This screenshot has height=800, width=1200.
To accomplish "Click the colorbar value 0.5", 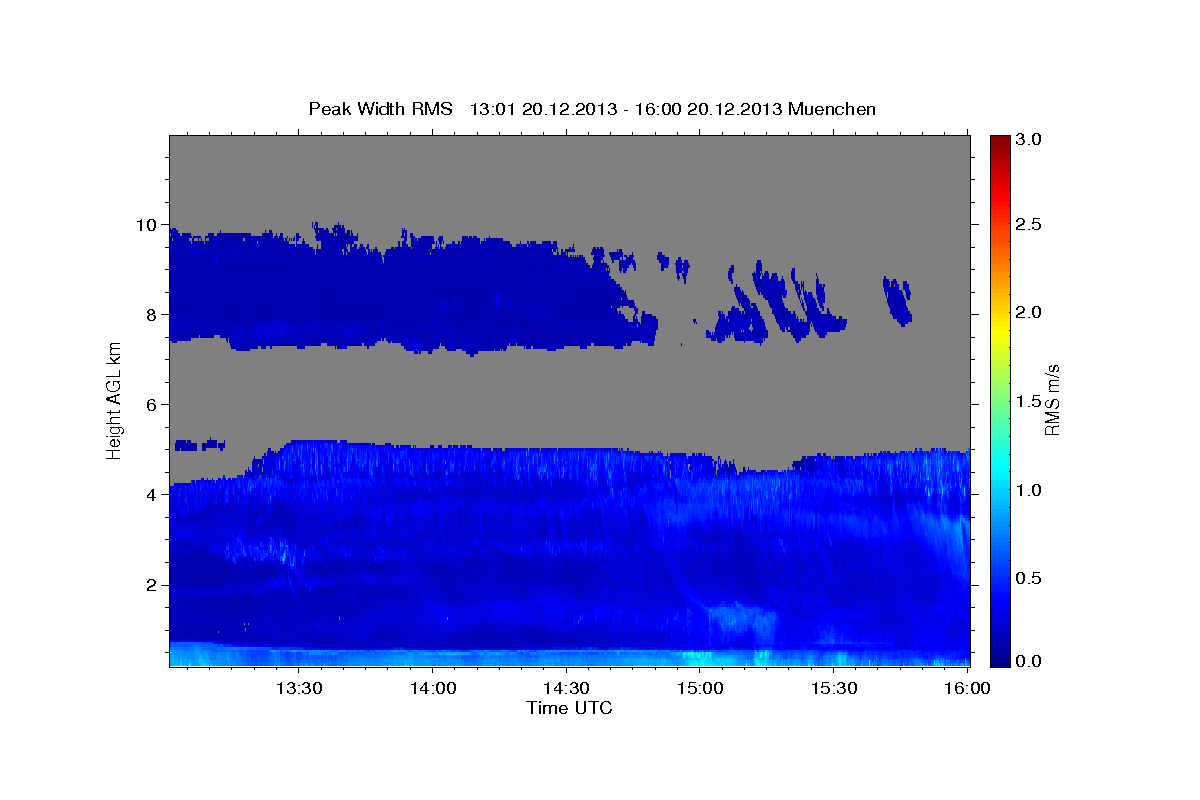I will (1029, 578).
